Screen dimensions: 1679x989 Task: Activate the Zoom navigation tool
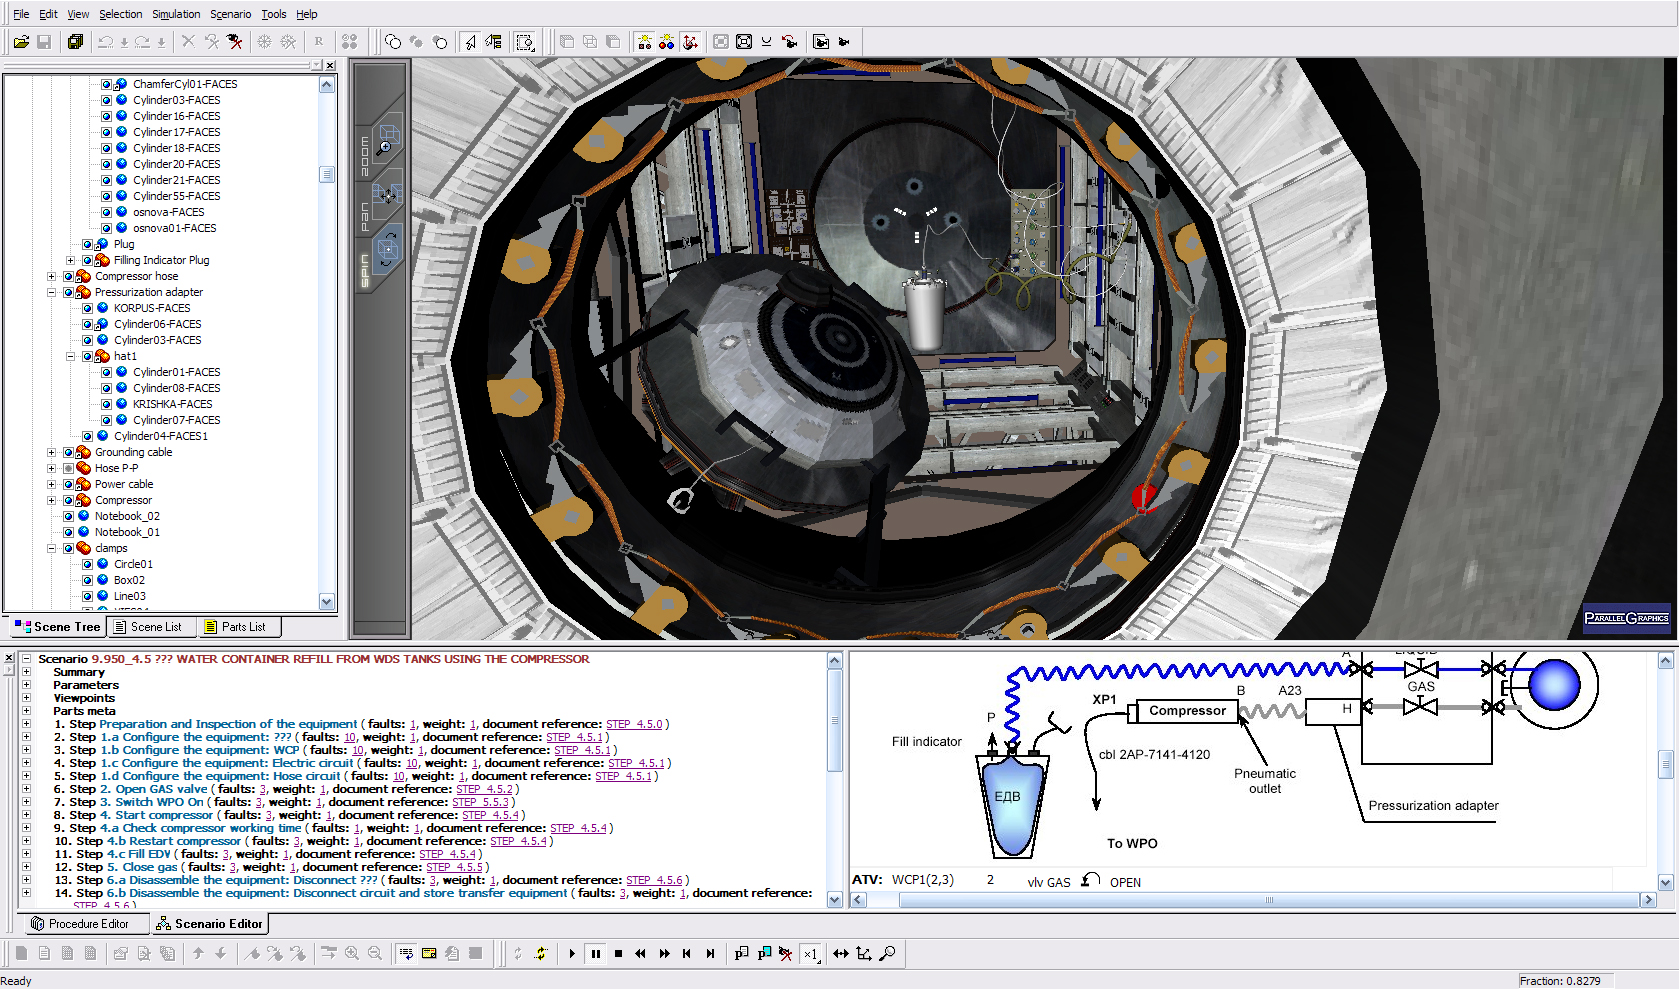[x=387, y=139]
